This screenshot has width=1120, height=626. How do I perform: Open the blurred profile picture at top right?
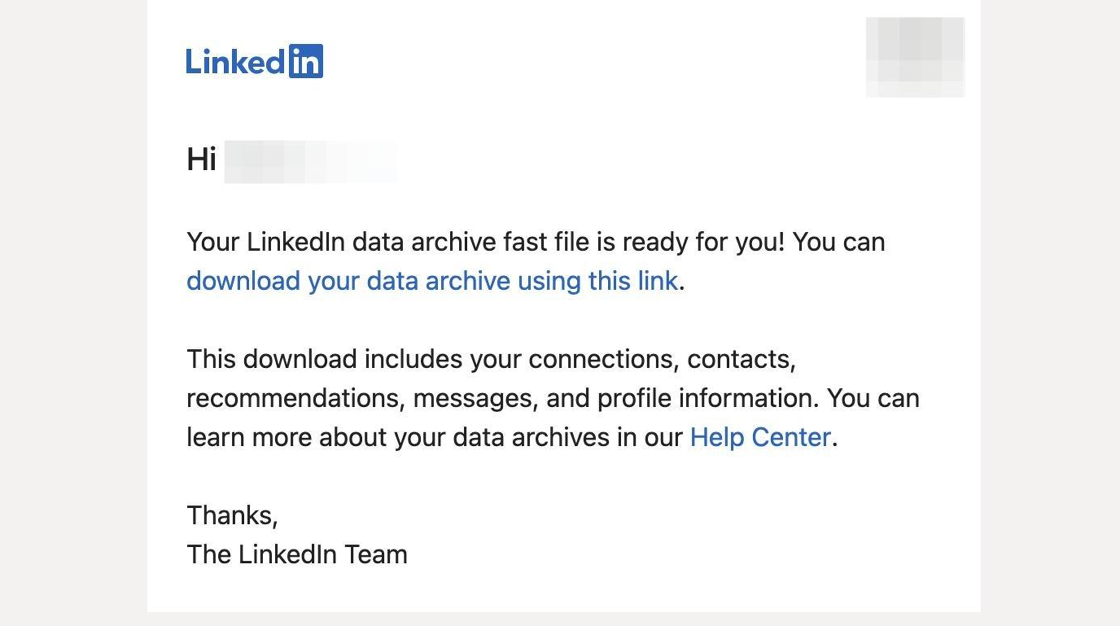(x=915, y=57)
